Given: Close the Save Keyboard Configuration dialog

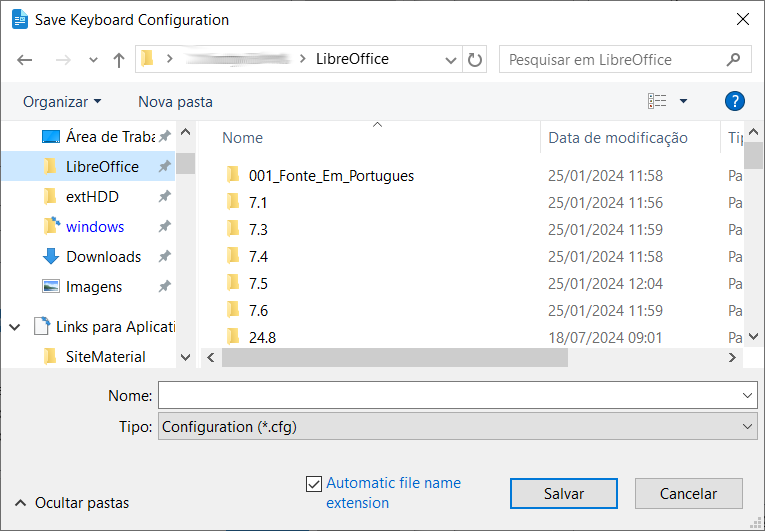Looking at the screenshot, I should click(743, 19).
